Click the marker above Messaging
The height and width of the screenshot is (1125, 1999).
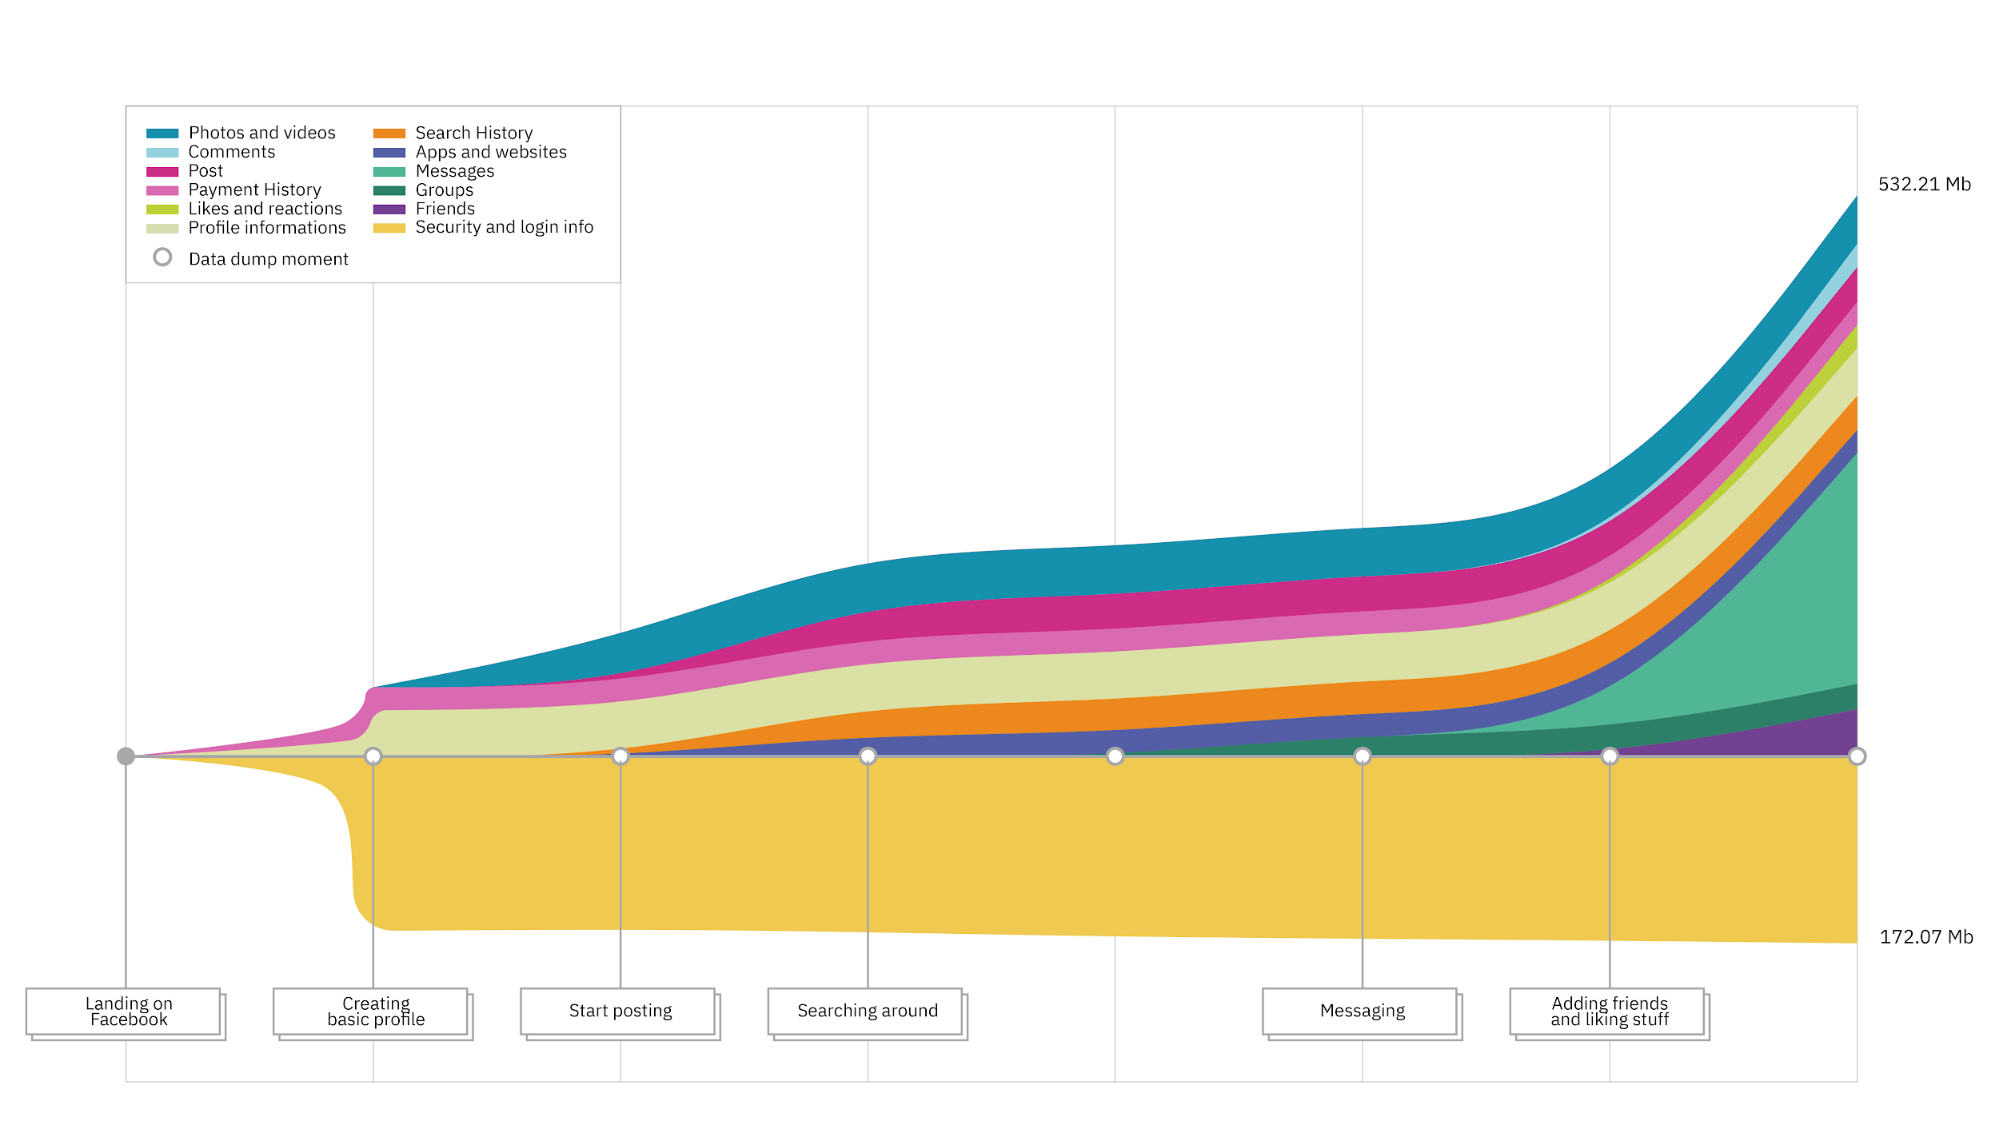coord(1362,756)
